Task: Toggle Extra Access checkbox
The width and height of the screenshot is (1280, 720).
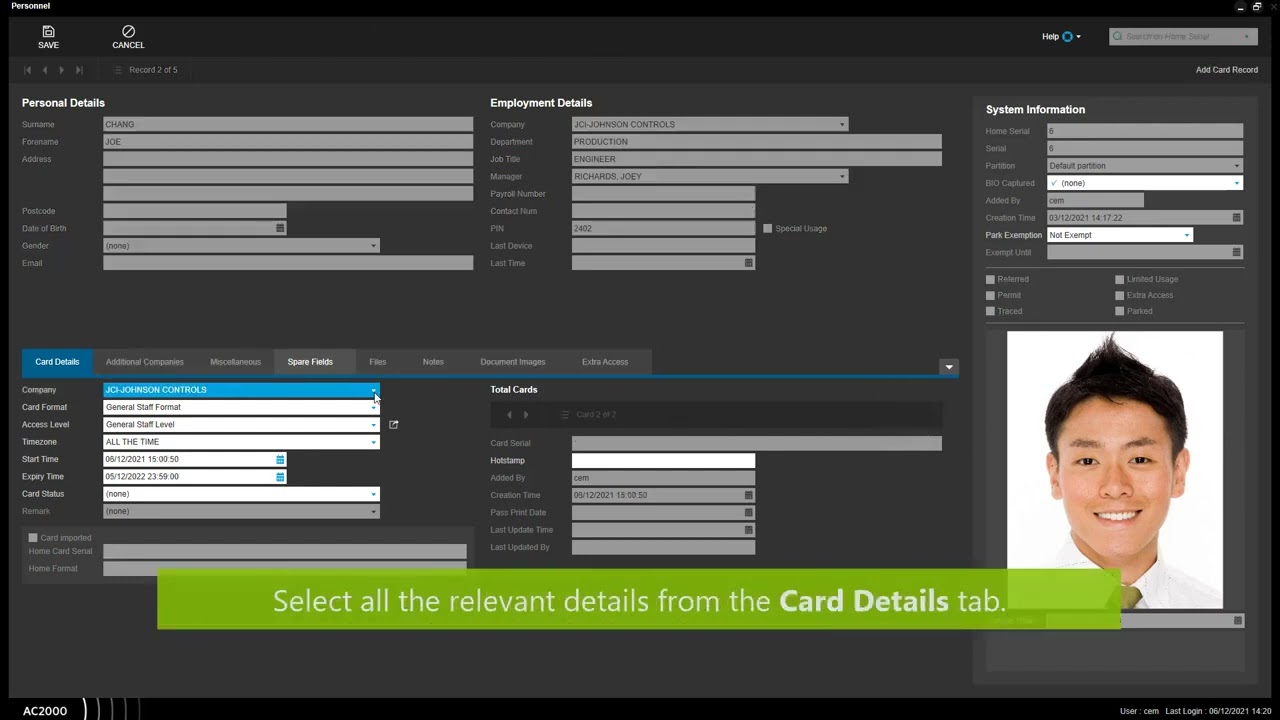Action: pyautogui.click(x=1119, y=296)
